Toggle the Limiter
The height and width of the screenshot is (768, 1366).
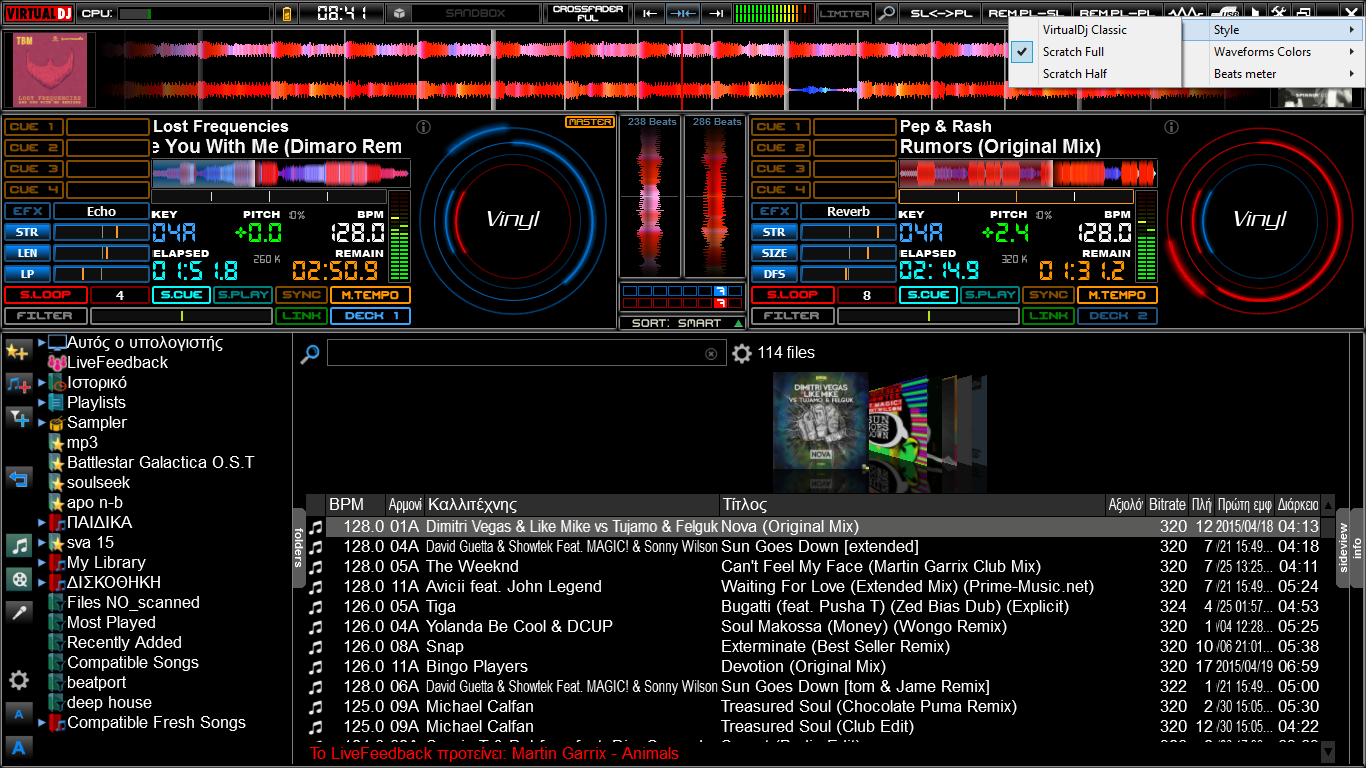point(845,13)
